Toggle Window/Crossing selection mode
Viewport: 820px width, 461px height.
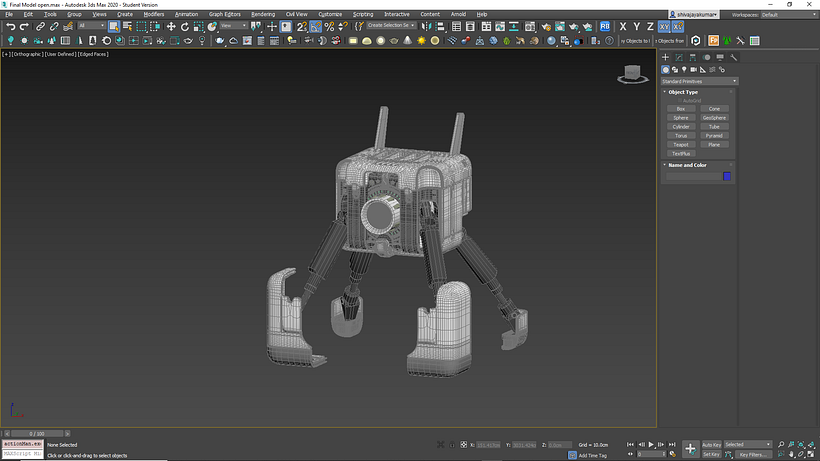pos(155,26)
